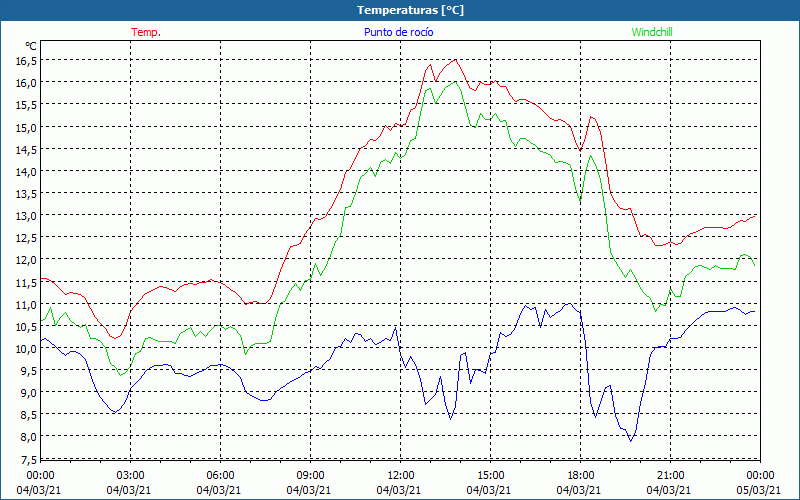The width and height of the screenshot is (800, 500).
Task: Click the 13,0 y-axis value
Action: click(26, 215)
